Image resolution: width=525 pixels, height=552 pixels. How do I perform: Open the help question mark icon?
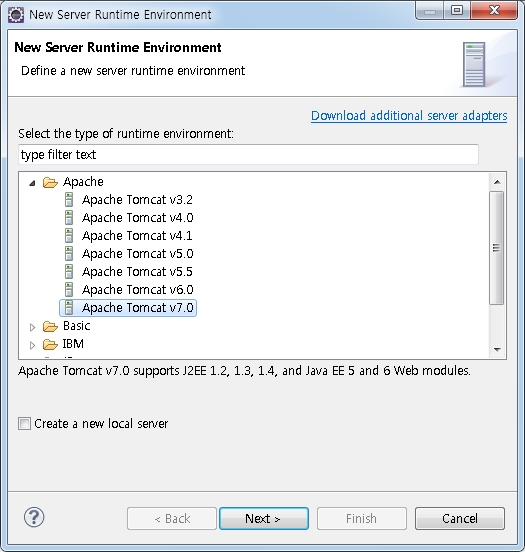(34, 517)
